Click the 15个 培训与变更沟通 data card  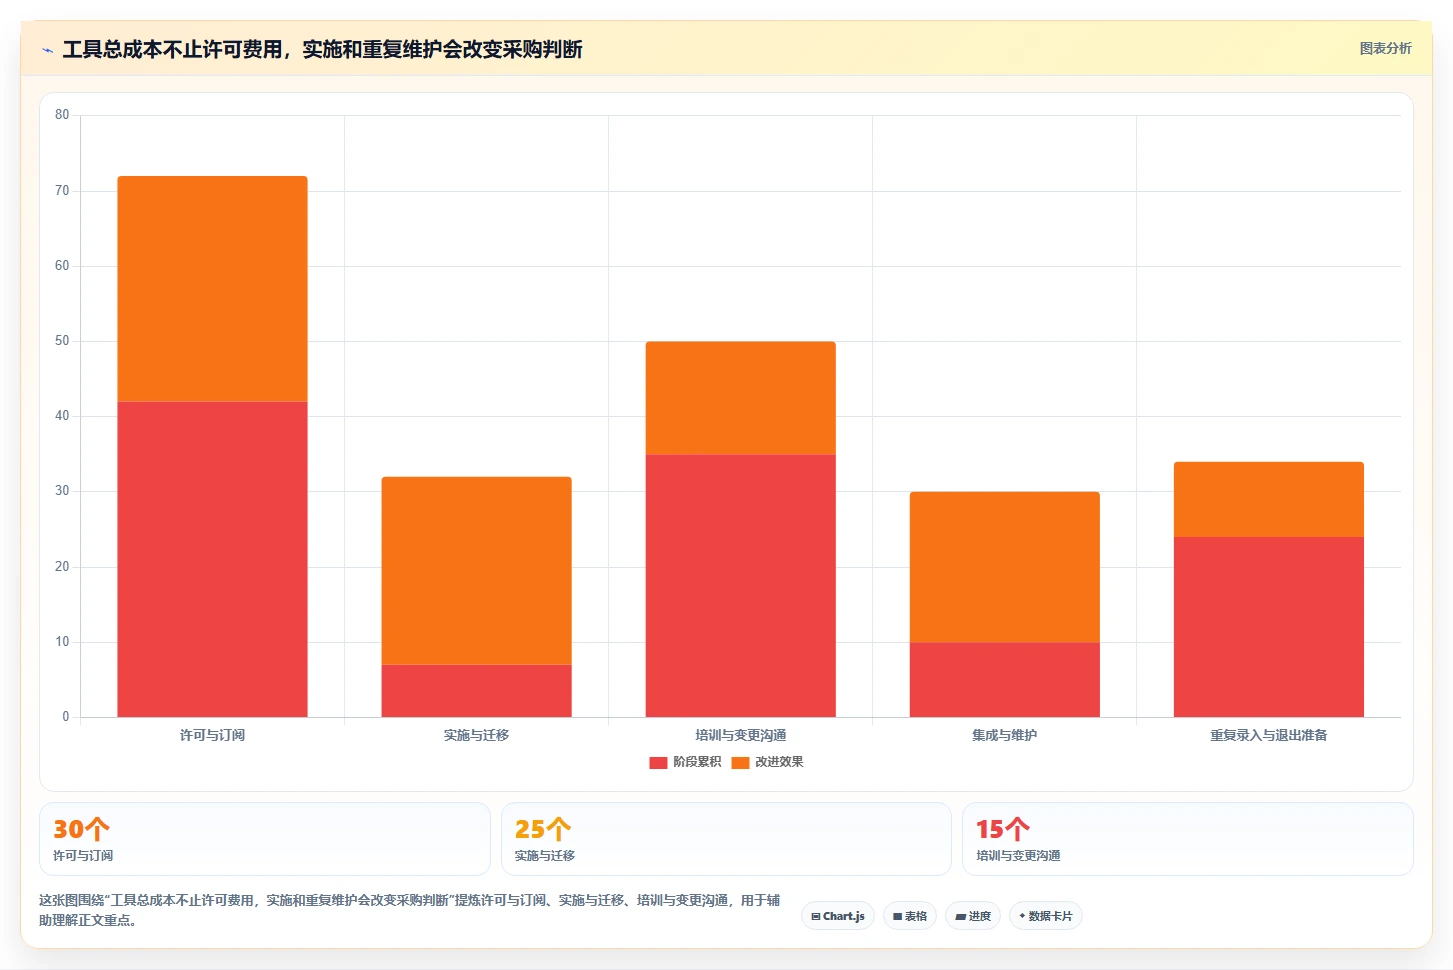1188,839
